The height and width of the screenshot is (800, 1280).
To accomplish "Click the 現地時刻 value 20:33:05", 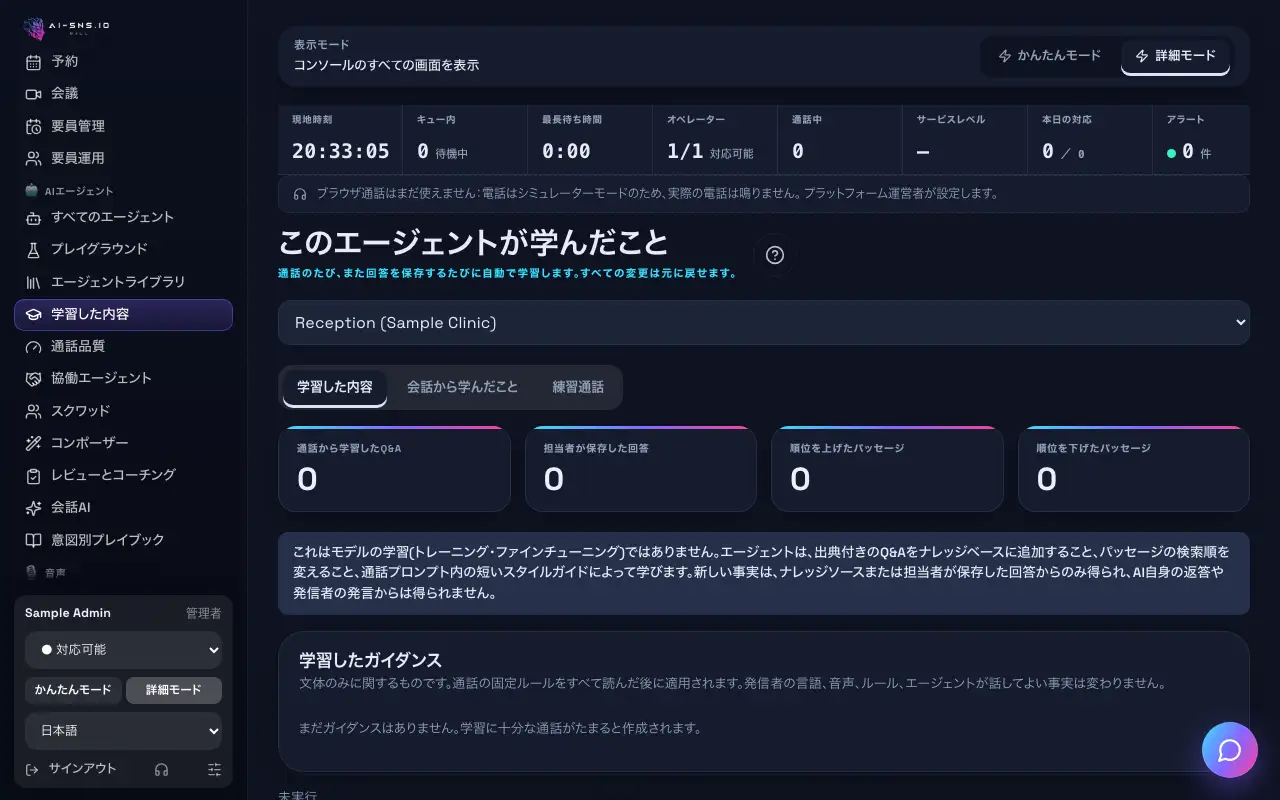I will (340, 152).
